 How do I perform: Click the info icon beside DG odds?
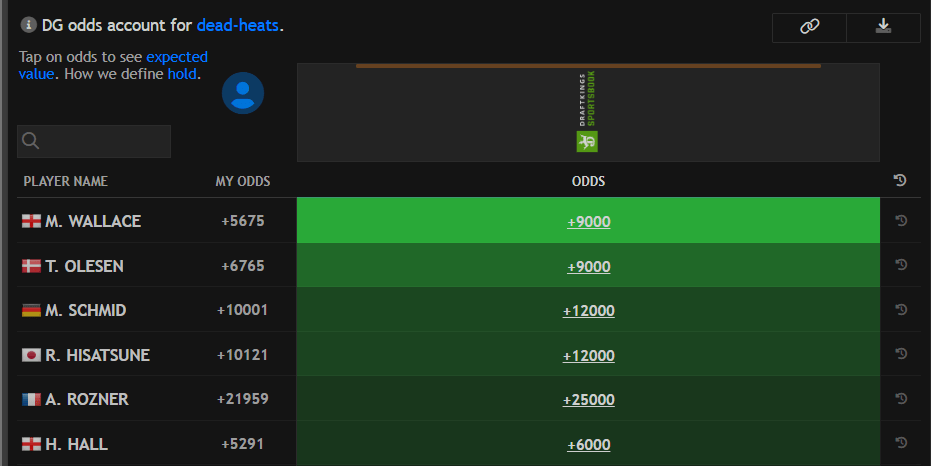tap(29, 24)
